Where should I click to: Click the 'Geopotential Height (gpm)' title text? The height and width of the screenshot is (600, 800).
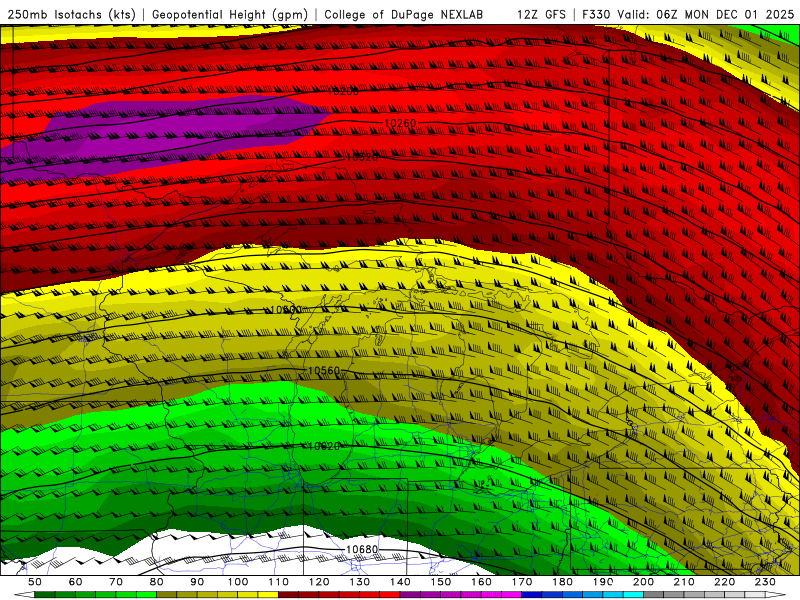230,14
